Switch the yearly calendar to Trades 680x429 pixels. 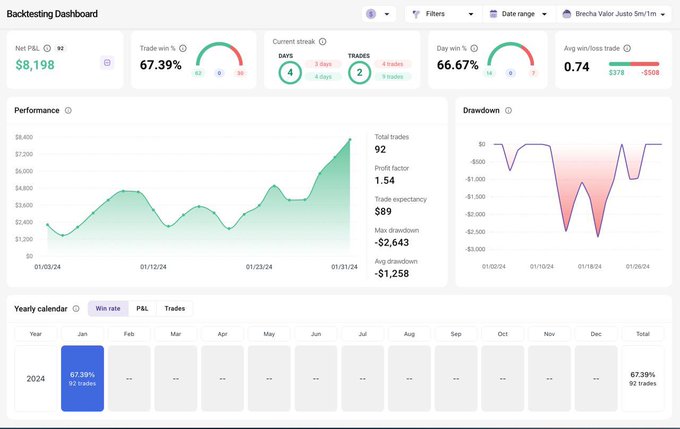(x=175, y=308)
